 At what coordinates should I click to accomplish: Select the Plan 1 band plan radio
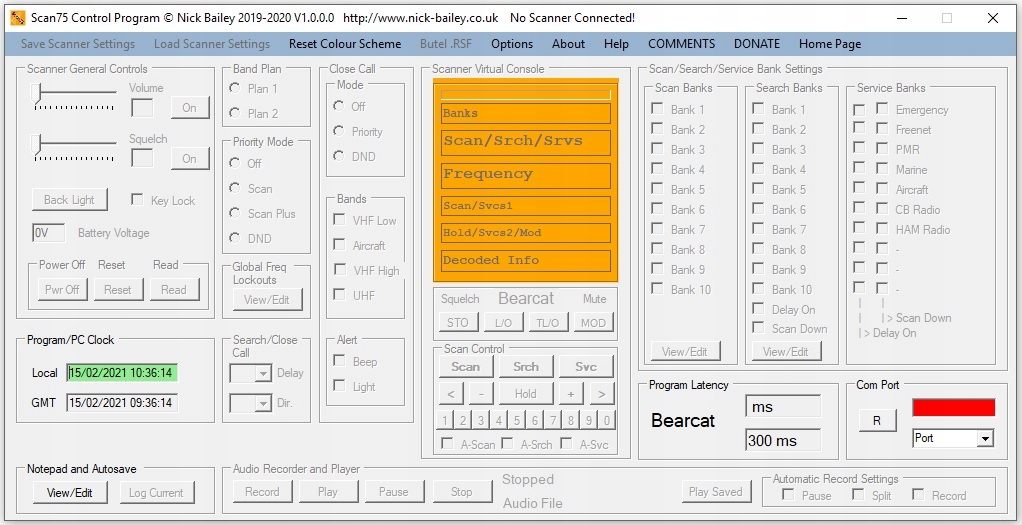coord(236,89)
